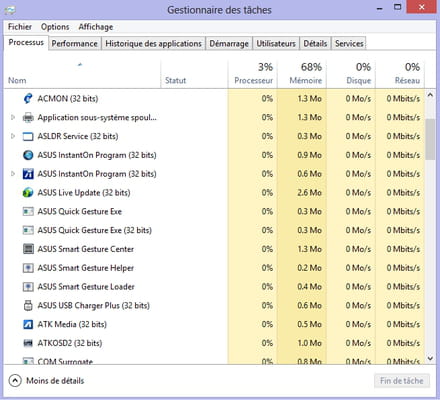Select the ACMON (32 bits) row name
This screenshot has width=440, height=401.
pyautogui.click(x=68, y=99)
